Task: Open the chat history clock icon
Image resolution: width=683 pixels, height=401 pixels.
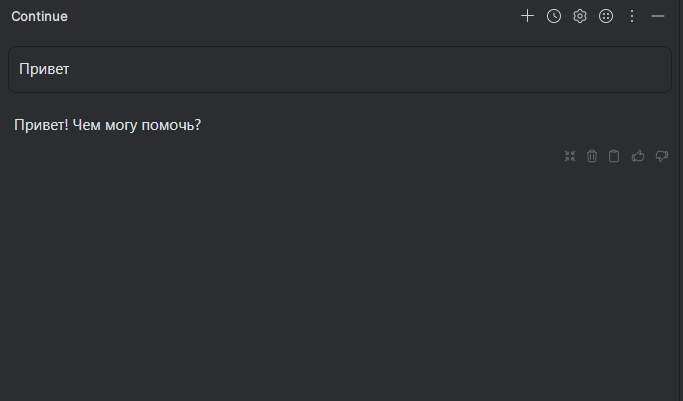Action: [554, 16]
